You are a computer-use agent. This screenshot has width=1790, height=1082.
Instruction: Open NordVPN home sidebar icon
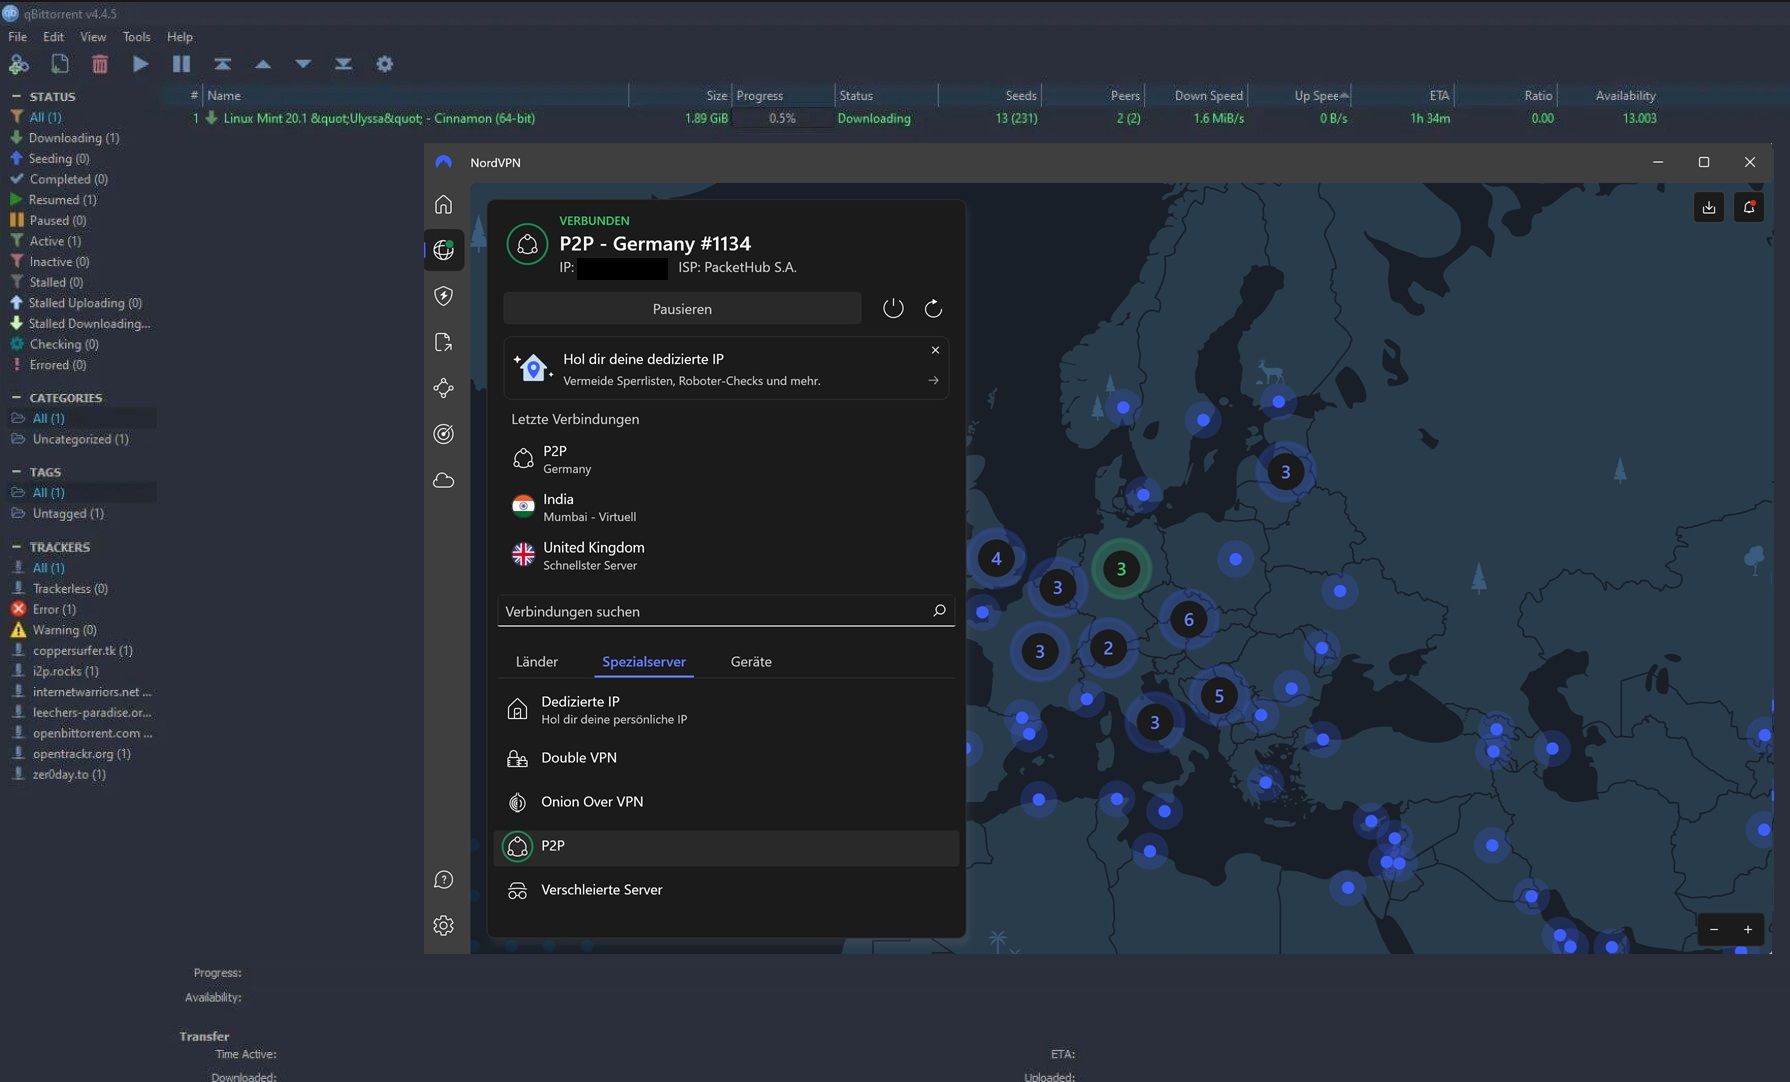tap(444, 204)
